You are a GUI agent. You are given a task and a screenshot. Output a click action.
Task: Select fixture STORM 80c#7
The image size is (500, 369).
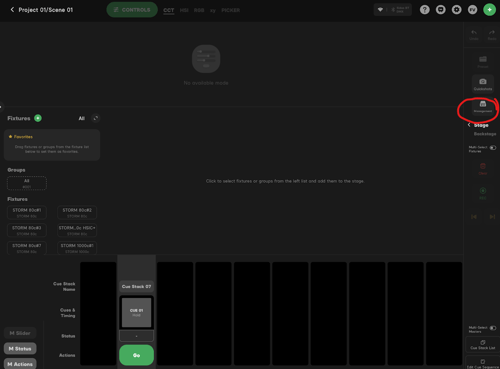[x=27, y=248]
